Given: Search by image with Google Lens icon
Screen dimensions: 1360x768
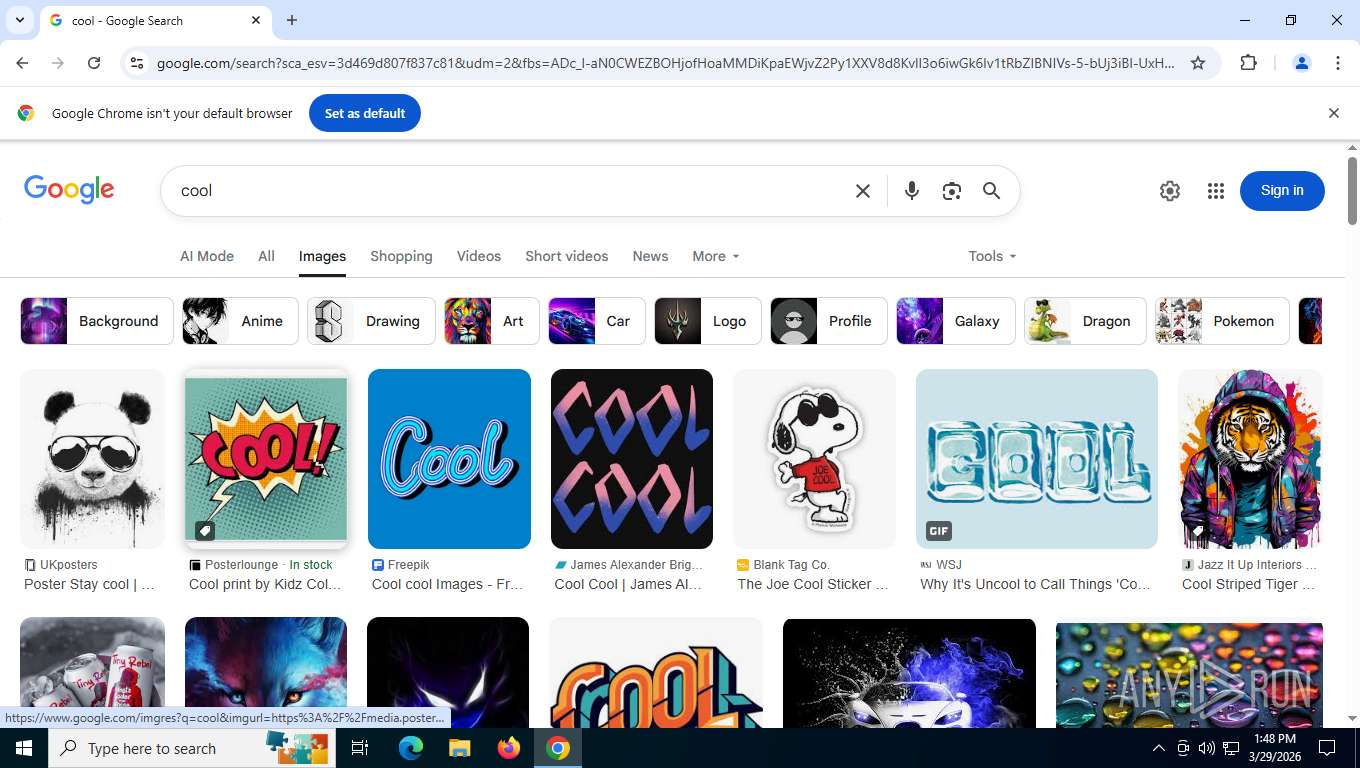Looking at the screenshot, I should (x=952, y=191).
